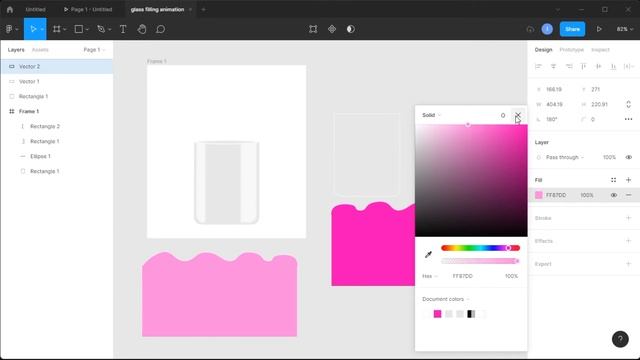Remove the FF87DD fill

coord(628,195)
